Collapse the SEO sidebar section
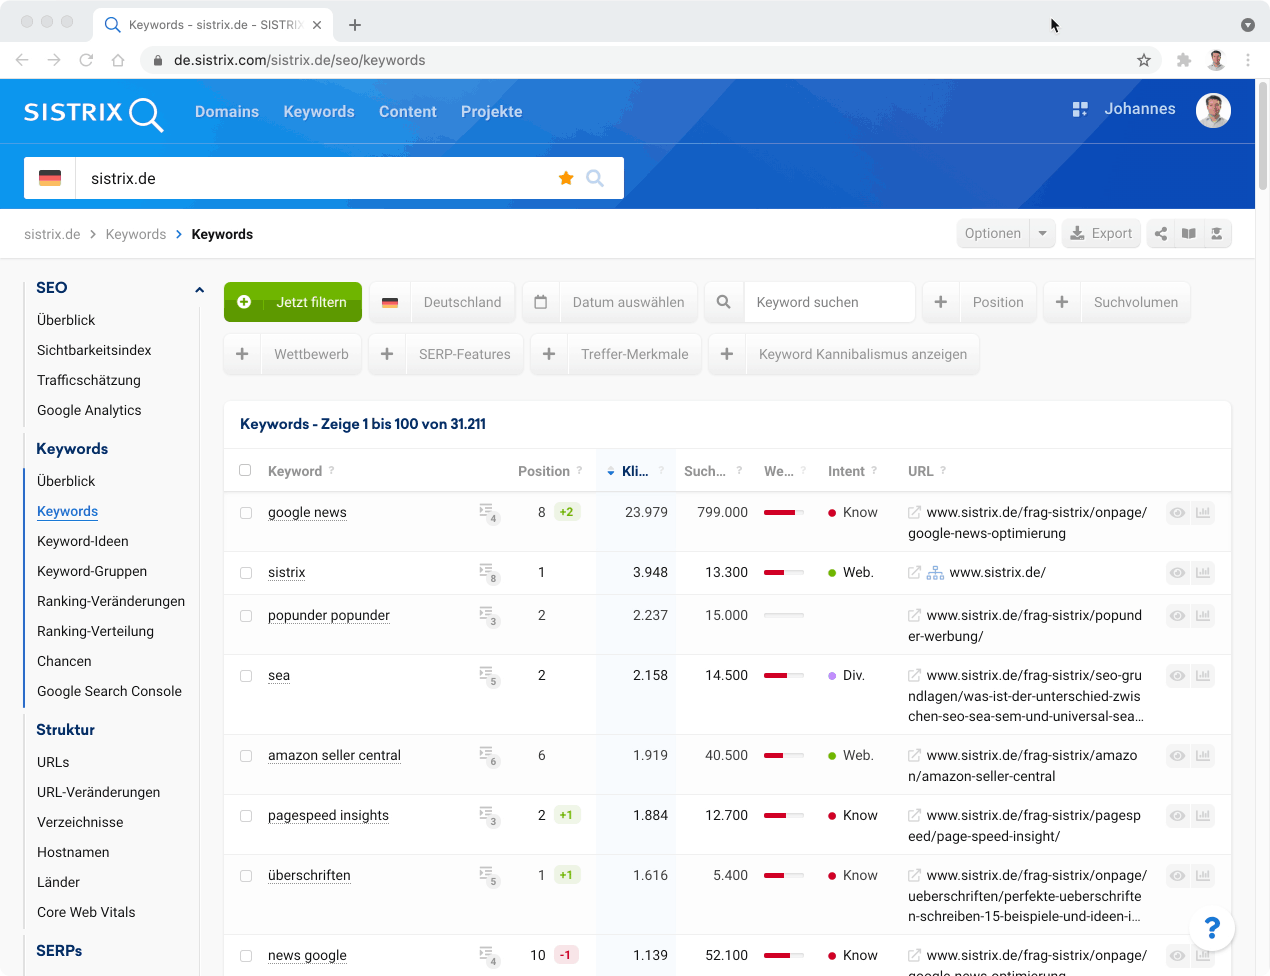Image resolution: width=1270 pixels, height=976 pixels. coord(199,289)
